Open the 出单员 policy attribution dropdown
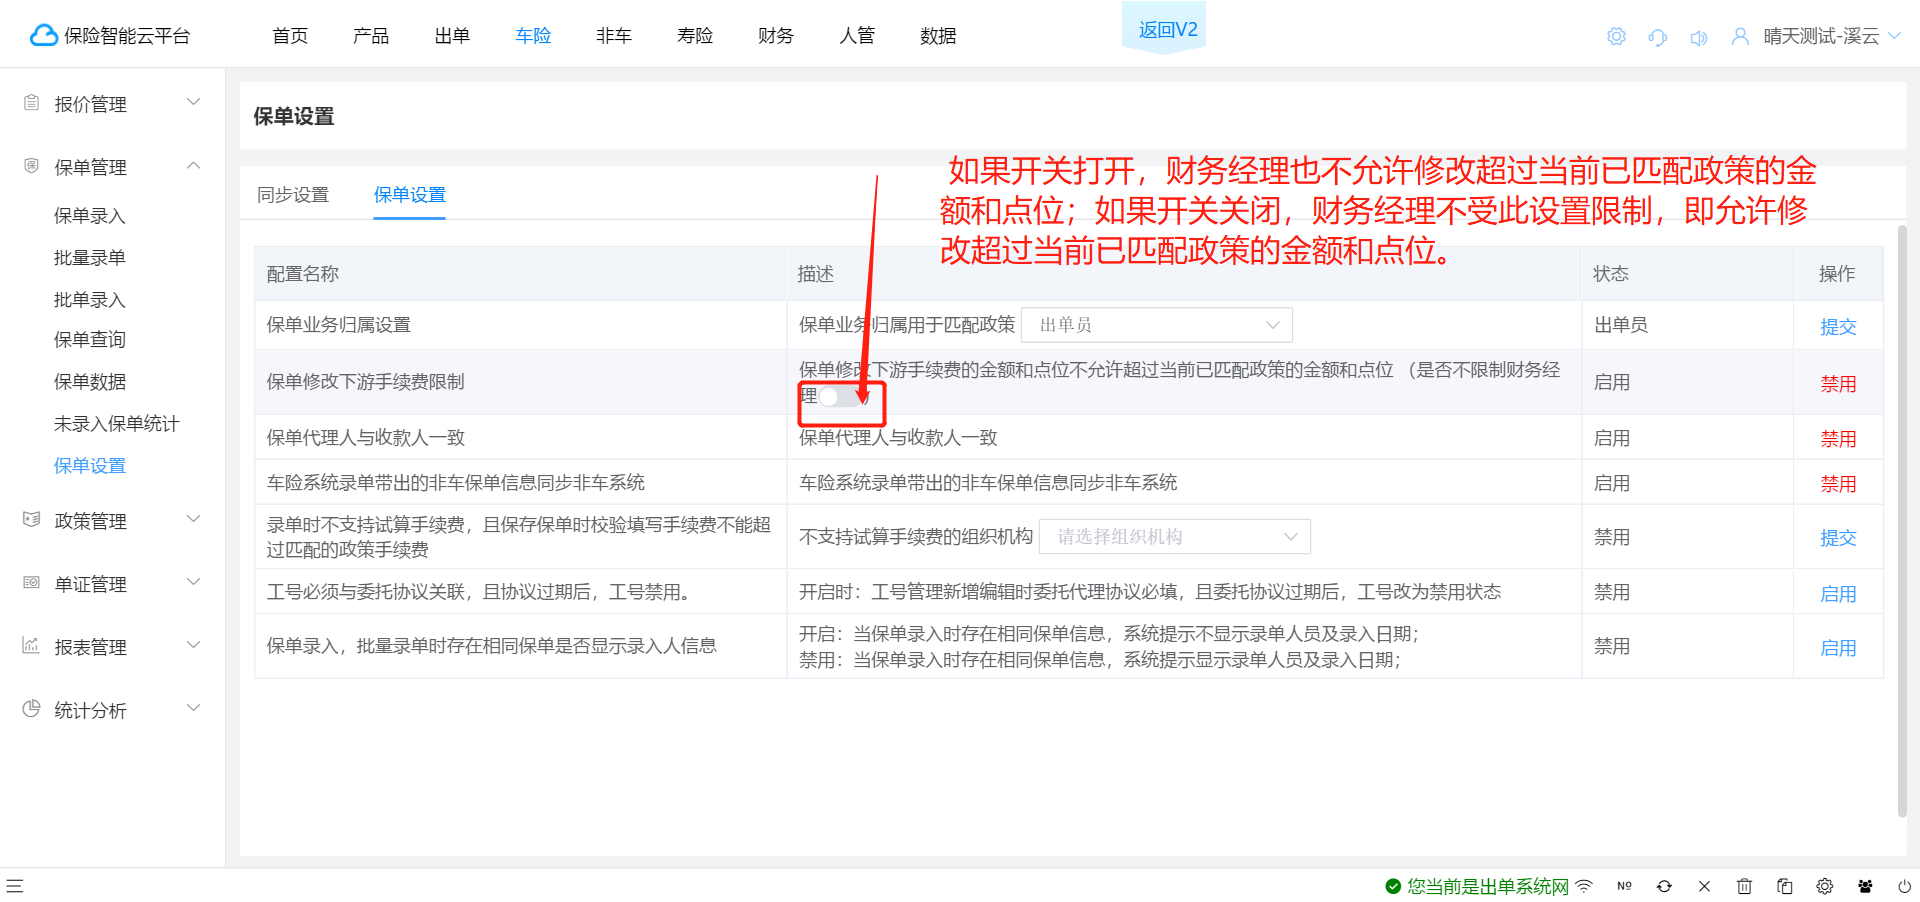 click(x=1157, y=325)
